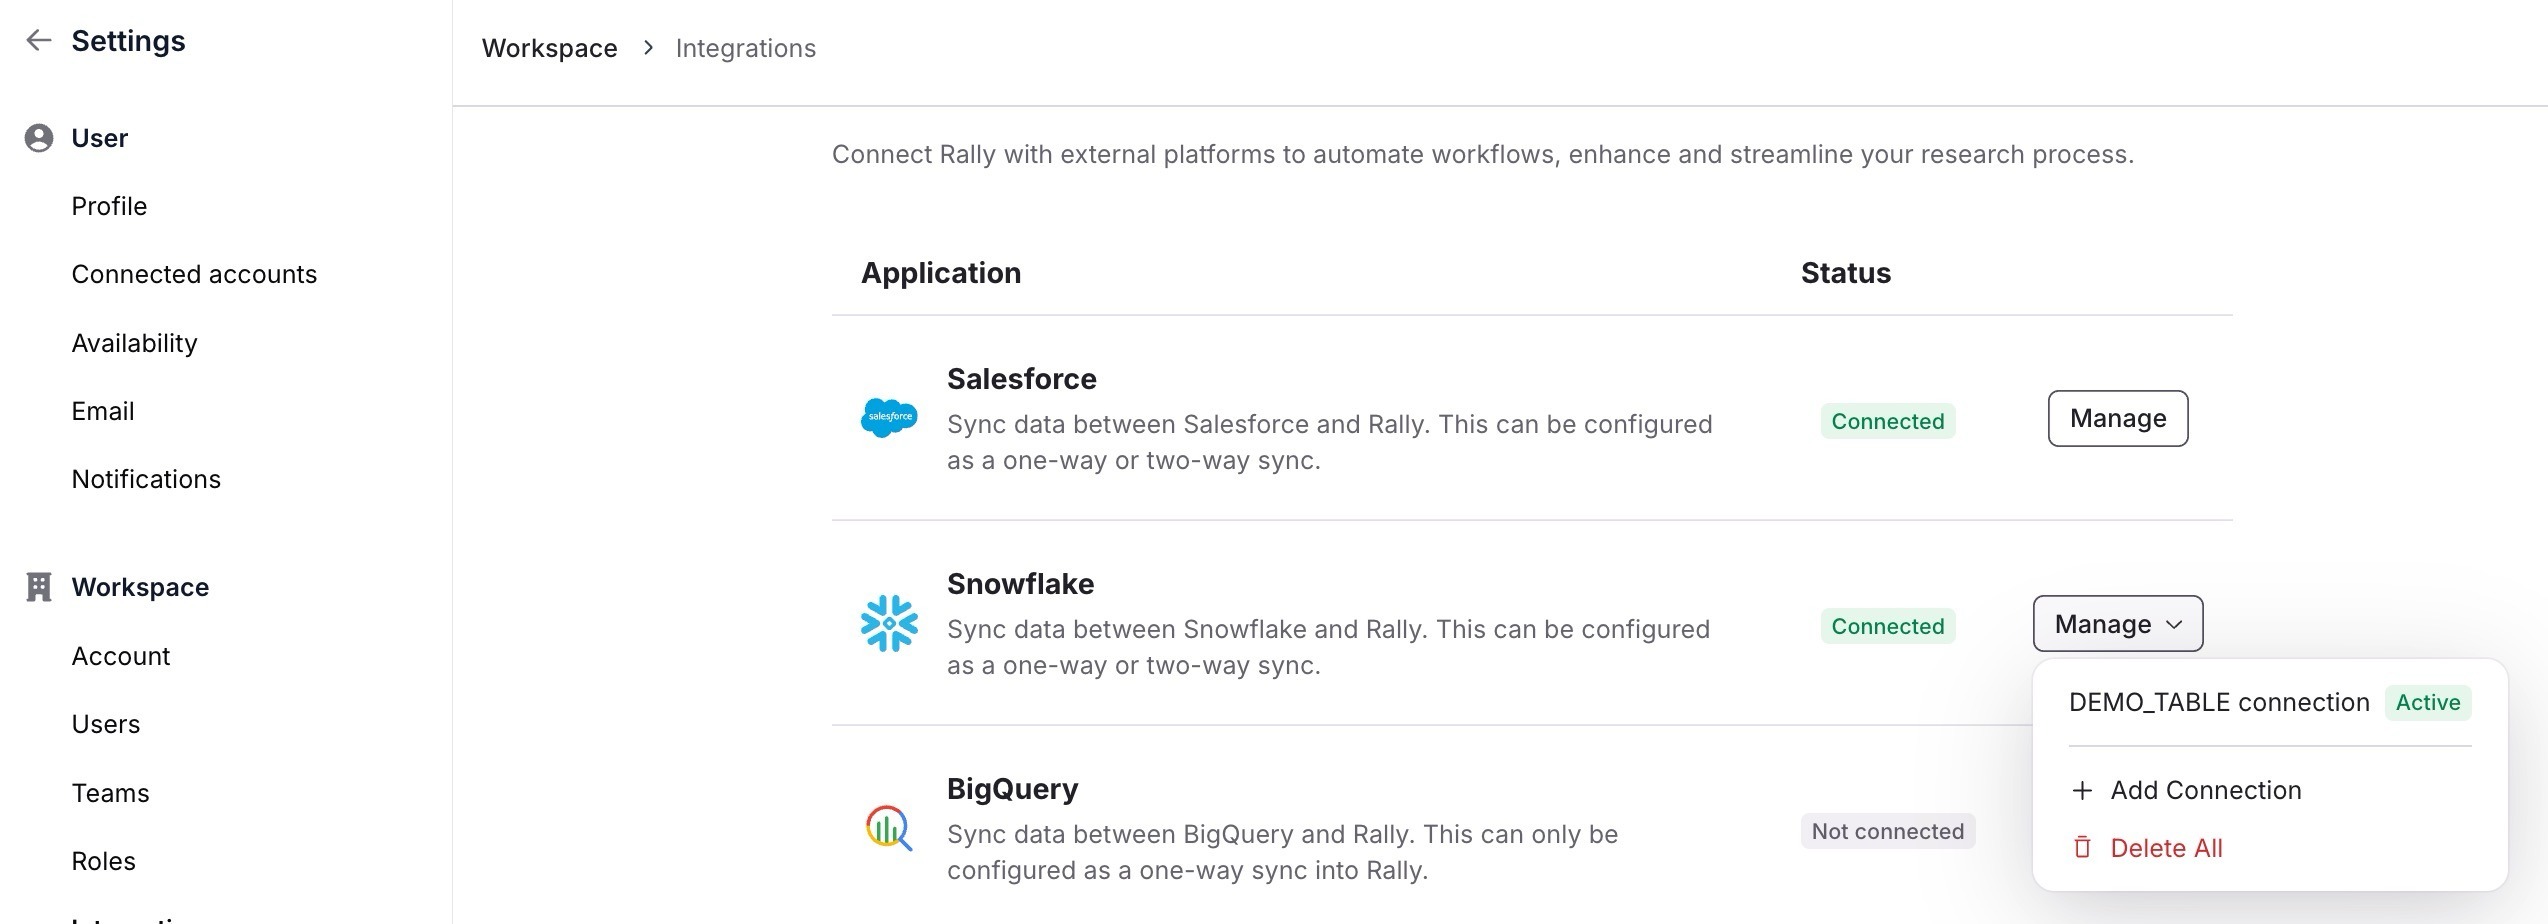This screenshot has width=2548, height=924.
Task: Choose Delete All from the menu
Action: pos(2166,848)
